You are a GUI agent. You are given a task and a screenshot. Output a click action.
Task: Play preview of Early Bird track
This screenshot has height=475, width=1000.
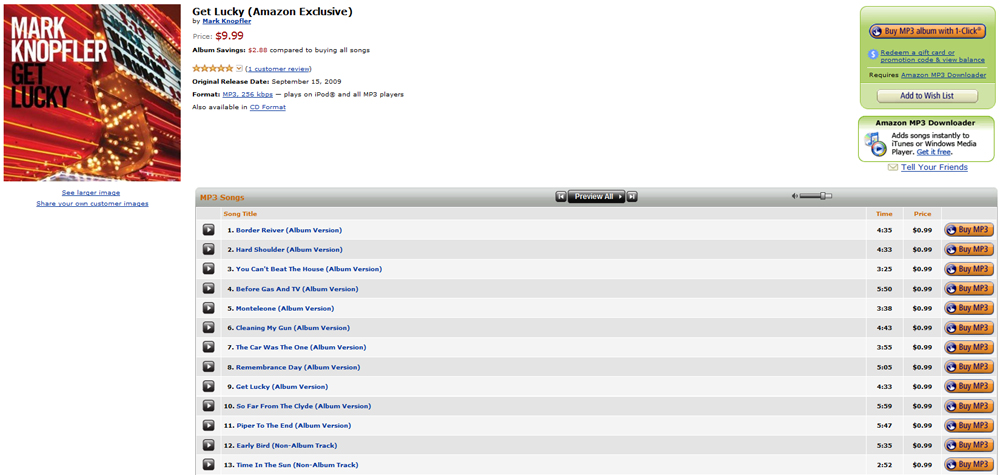[209, 445]
